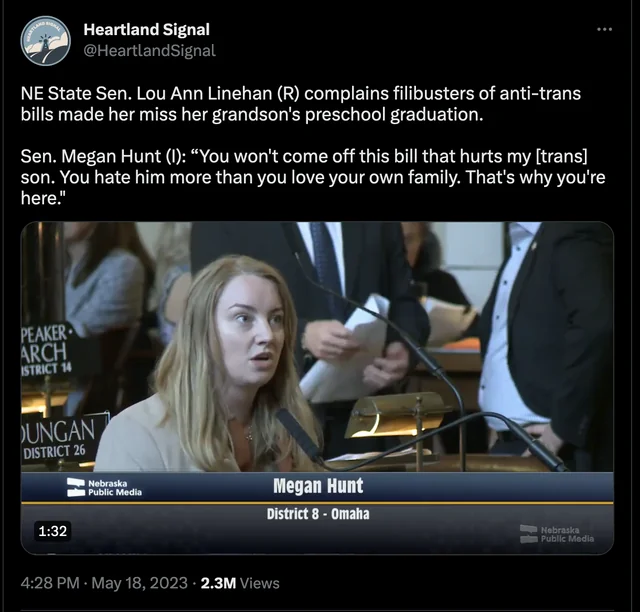The width and height of the screenshot is (640, 612).
Task: Click the May 18, 2023 date
Action: [139, 583]
